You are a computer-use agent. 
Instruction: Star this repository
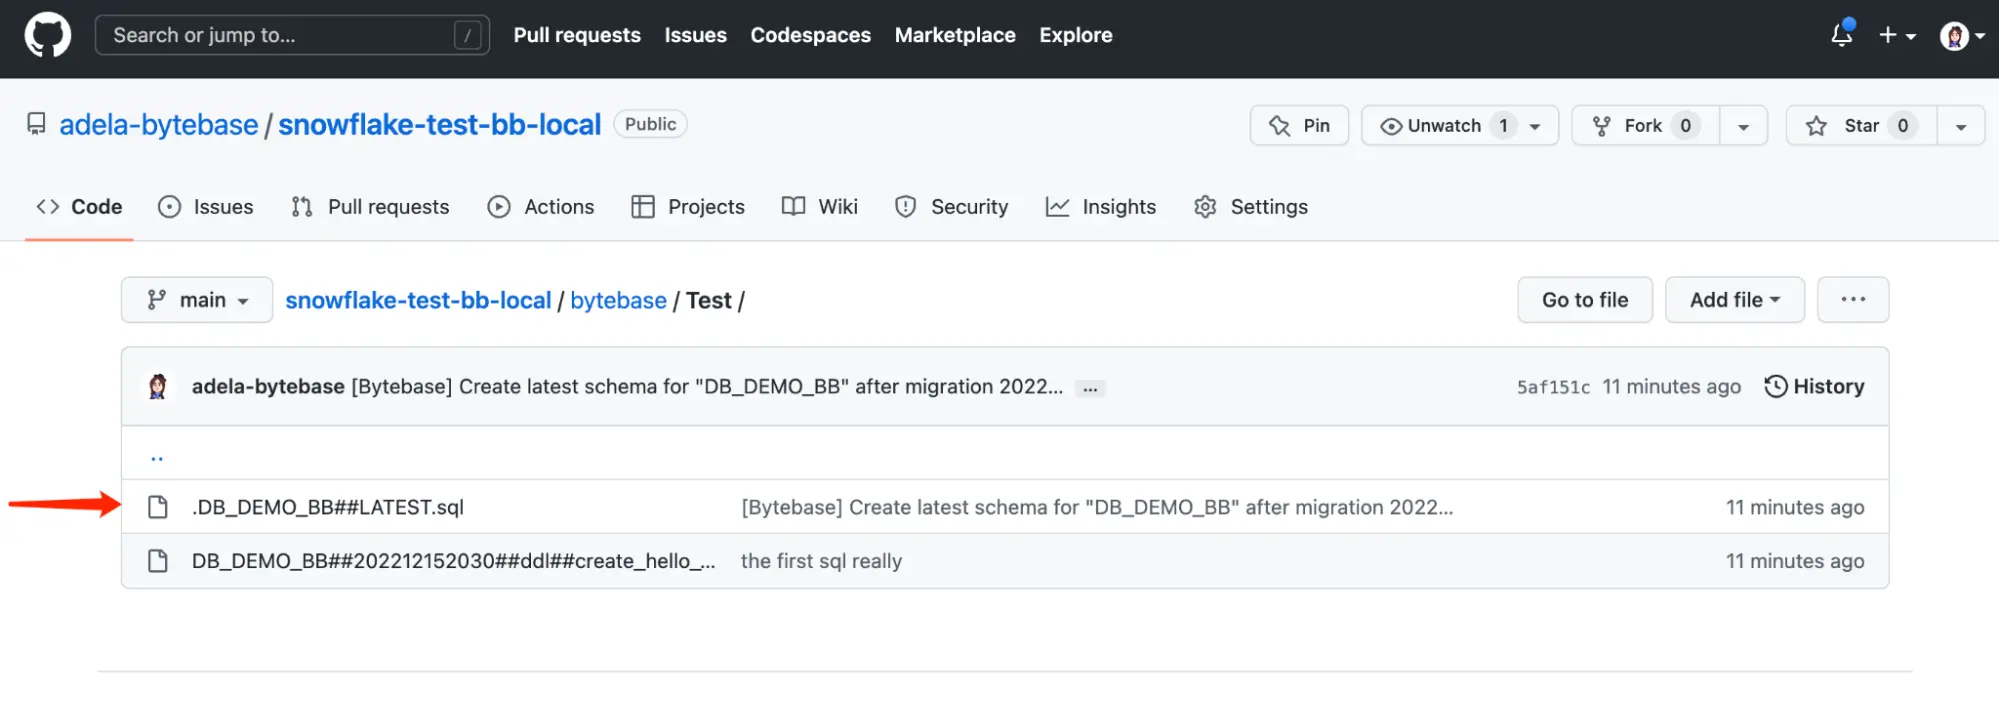pos(1861,125)
